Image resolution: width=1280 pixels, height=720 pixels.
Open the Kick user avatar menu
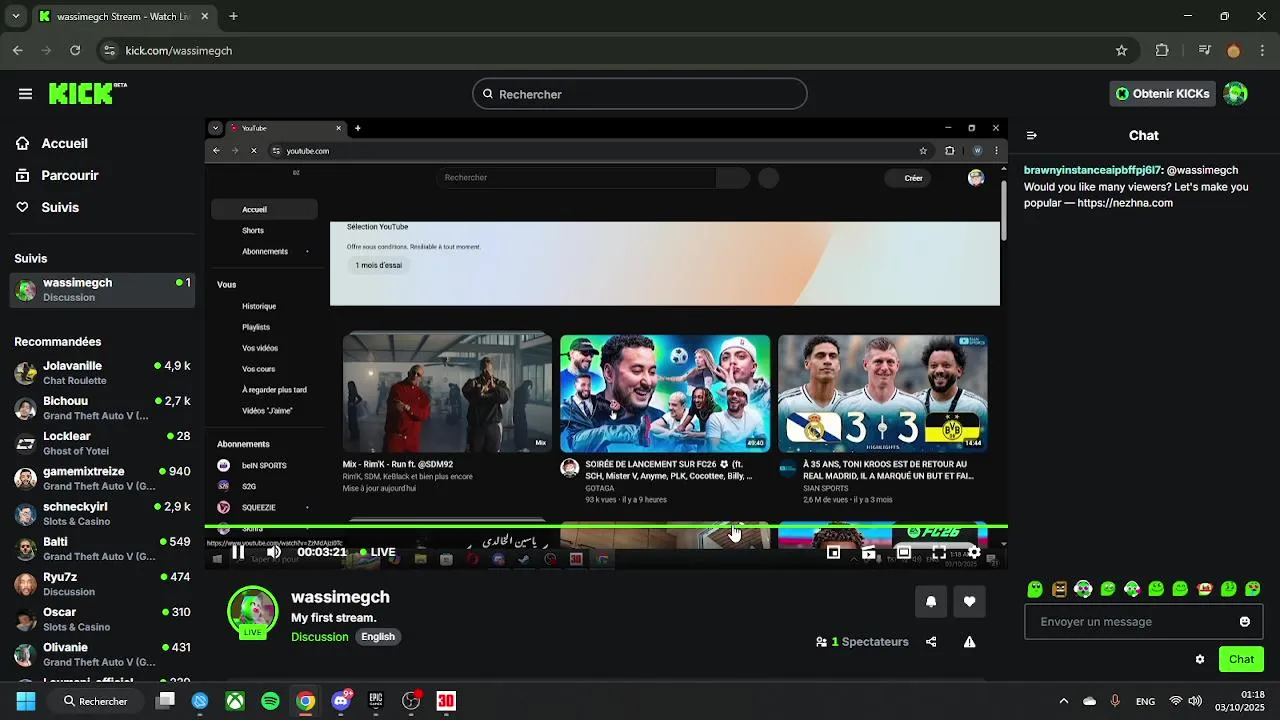(1236, 94)
